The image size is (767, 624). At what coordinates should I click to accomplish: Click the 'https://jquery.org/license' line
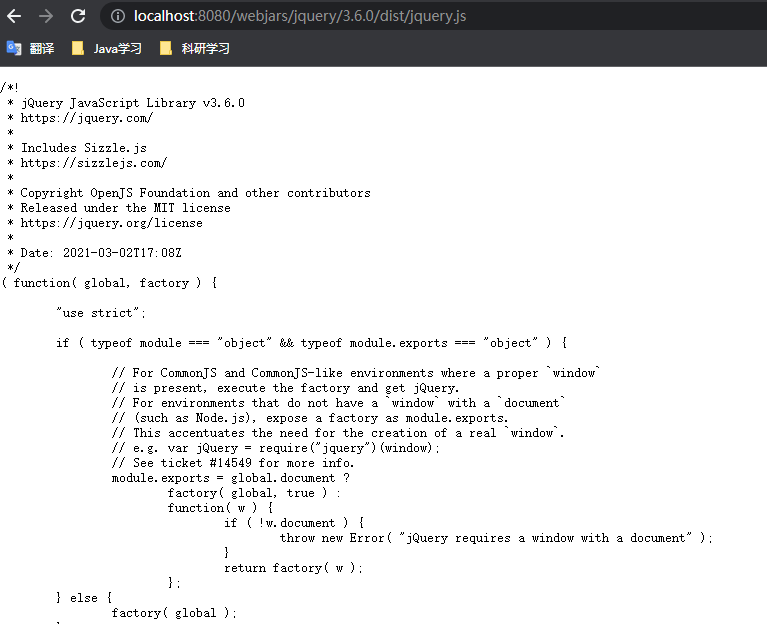coord(112,223)
